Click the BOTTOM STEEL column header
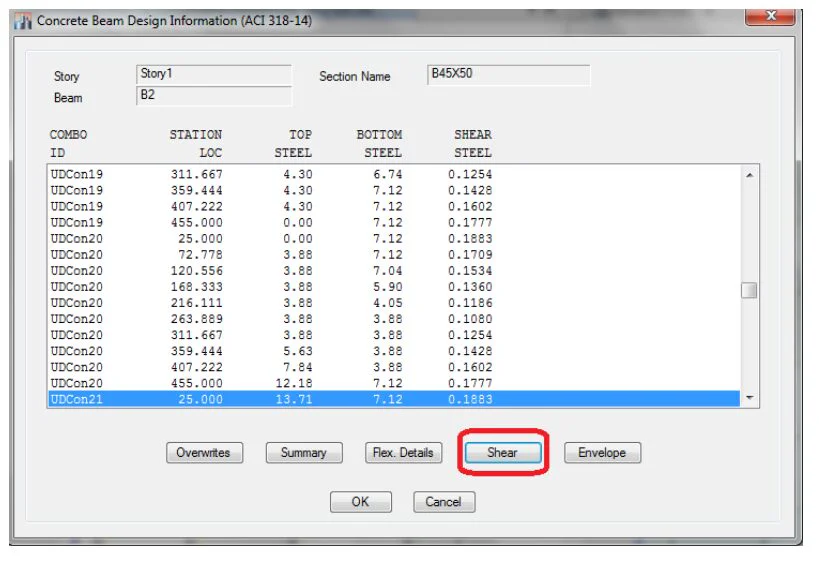819x567 pixels. click(x=380, y=144)
